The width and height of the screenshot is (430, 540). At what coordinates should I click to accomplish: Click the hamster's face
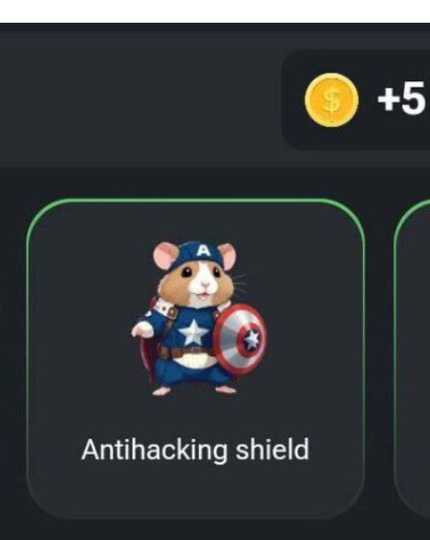pos(201,282)
